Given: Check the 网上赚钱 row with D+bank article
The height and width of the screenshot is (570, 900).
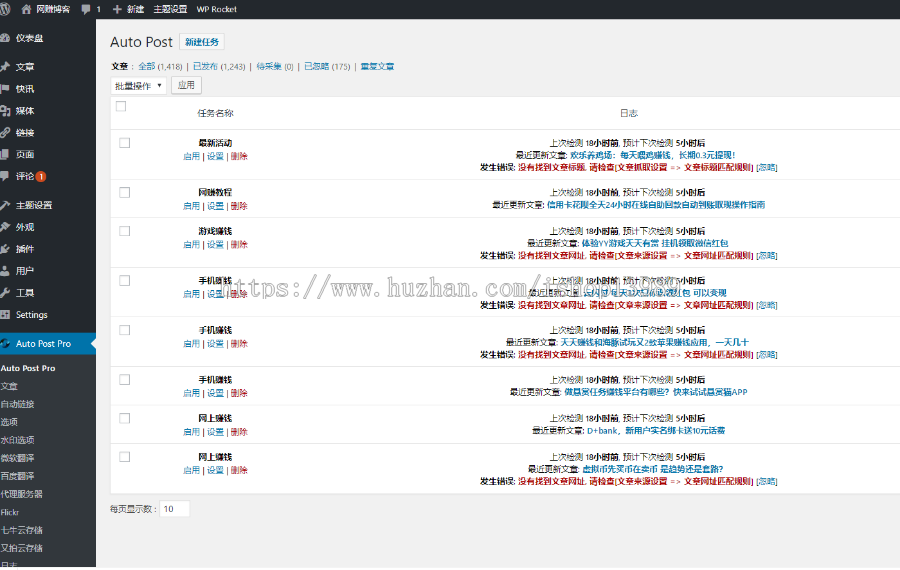Looking at the screenshot, I should [x=125, y=418].
